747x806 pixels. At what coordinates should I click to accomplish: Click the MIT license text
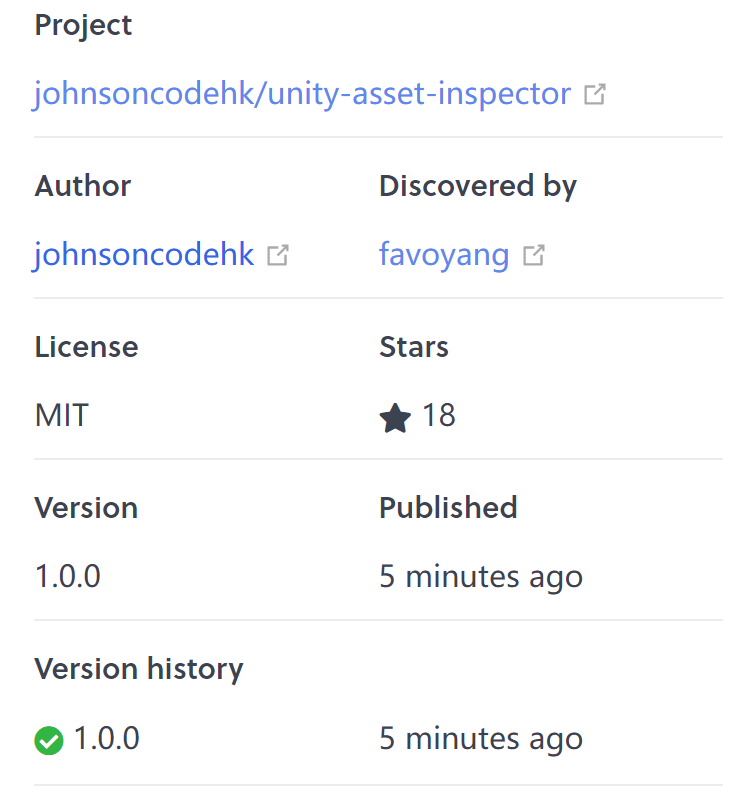pyautogui.click(x=61, y=416)
